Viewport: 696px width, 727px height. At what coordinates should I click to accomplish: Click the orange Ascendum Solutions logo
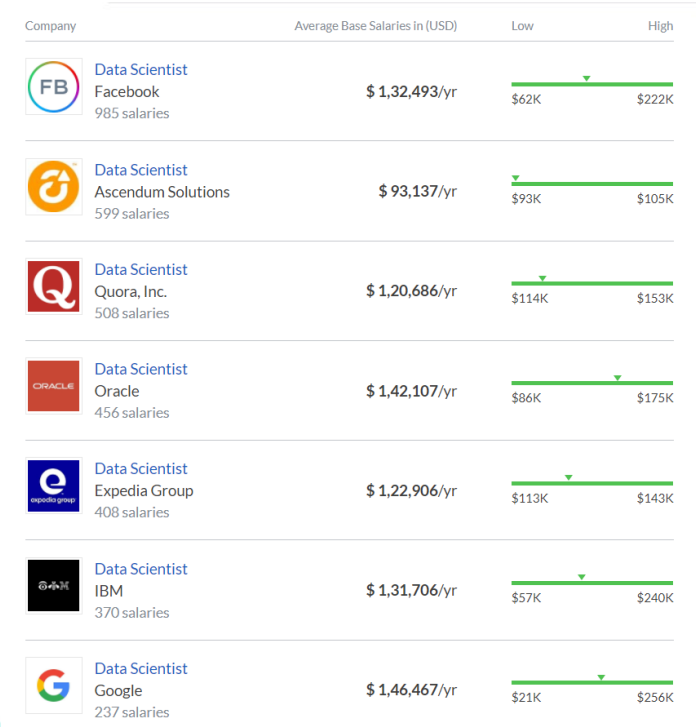(x=54, y=186)
